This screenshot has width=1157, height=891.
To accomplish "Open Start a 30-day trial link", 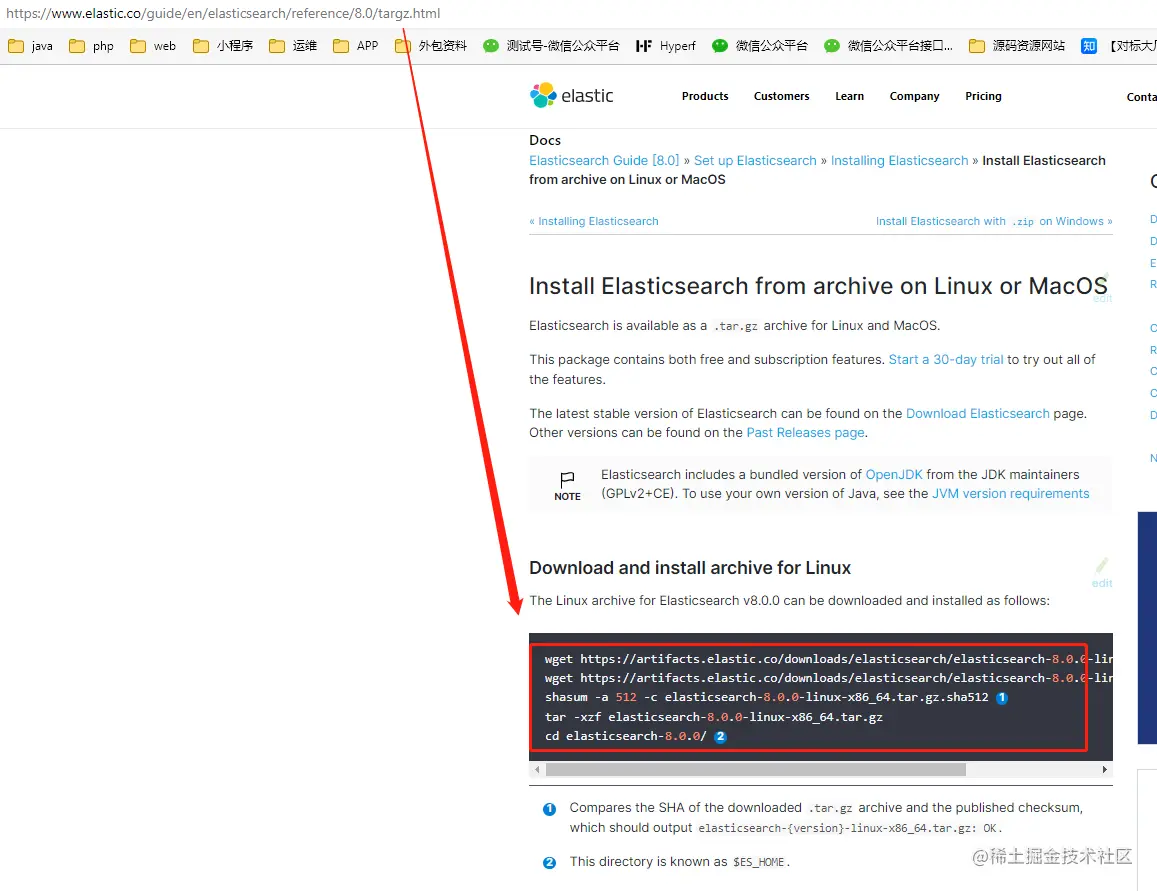I will [x=946, y=359].
